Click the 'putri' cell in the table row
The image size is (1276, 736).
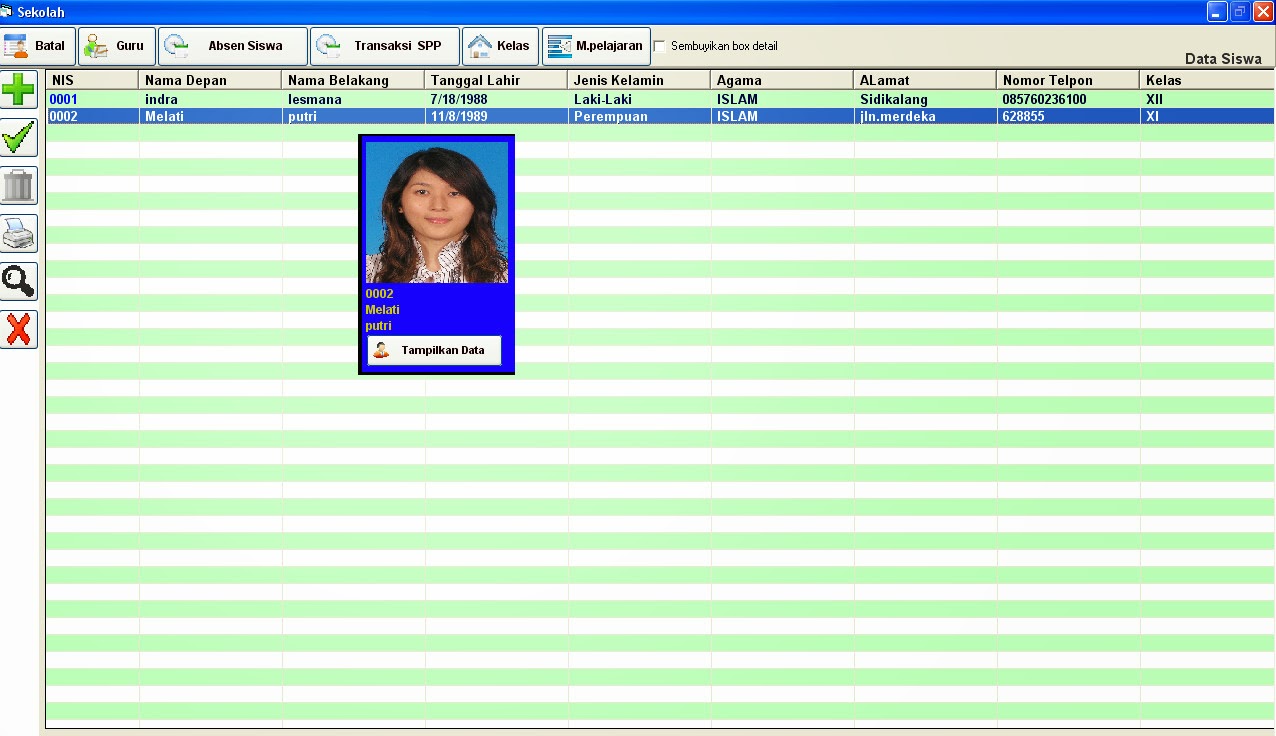point(353,116)
